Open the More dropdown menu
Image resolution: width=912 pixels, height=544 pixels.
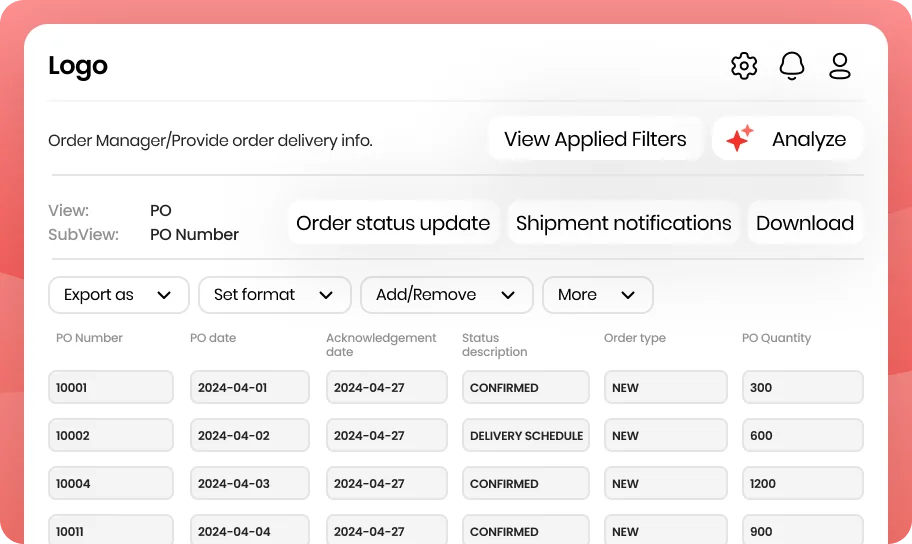[598, 295]
